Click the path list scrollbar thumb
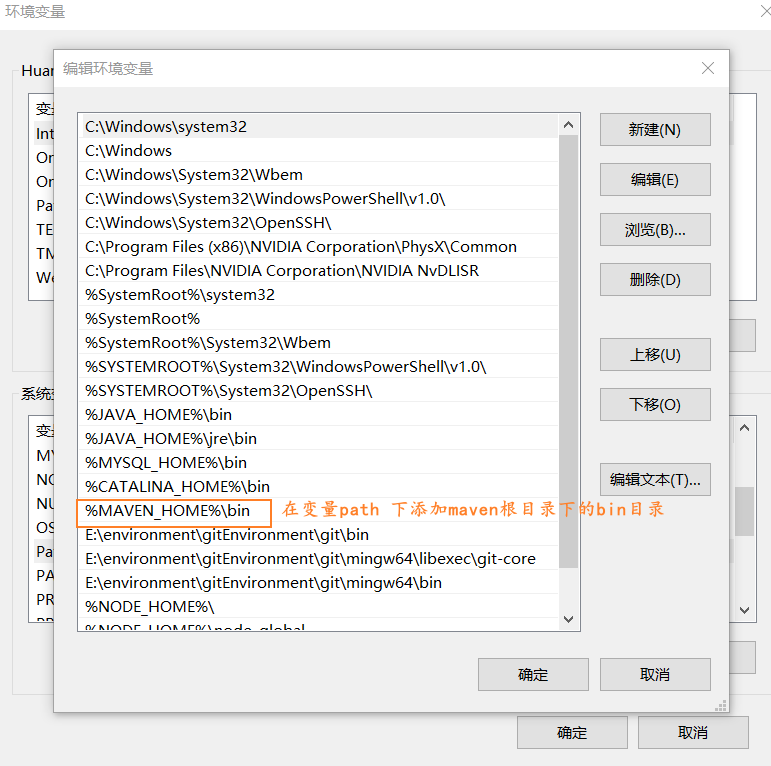The height and width of the screenshot is (766, 771). click(568, 351)
